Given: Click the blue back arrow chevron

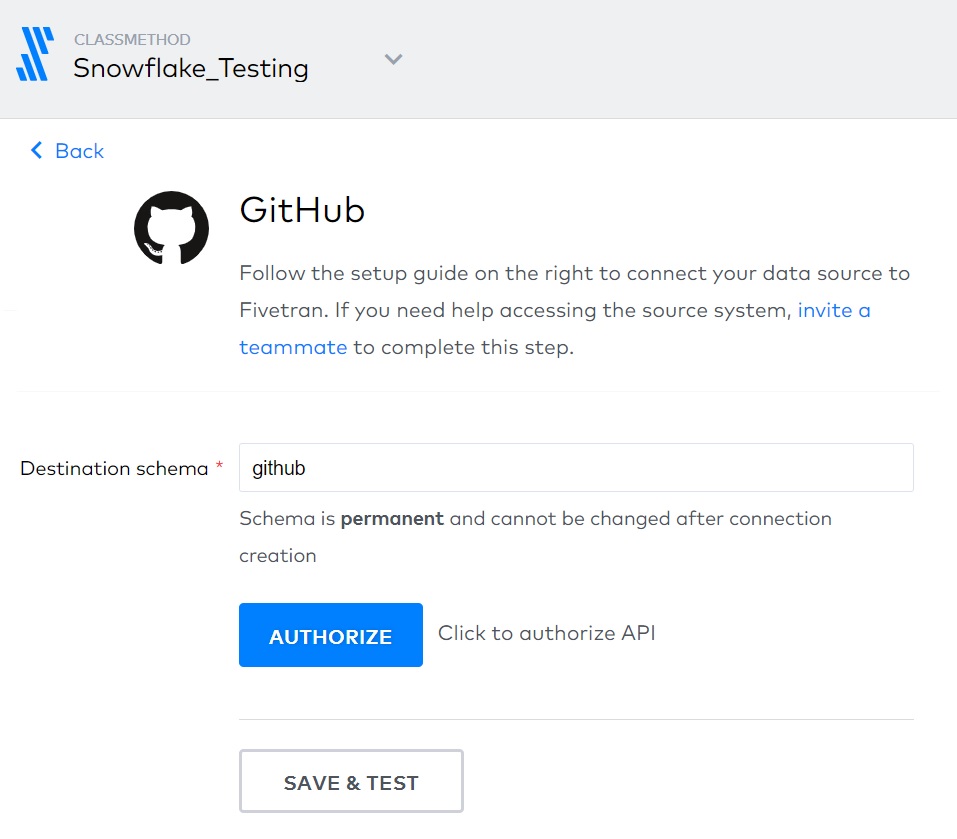Looking at the screenshot, I should coord(37,150).
